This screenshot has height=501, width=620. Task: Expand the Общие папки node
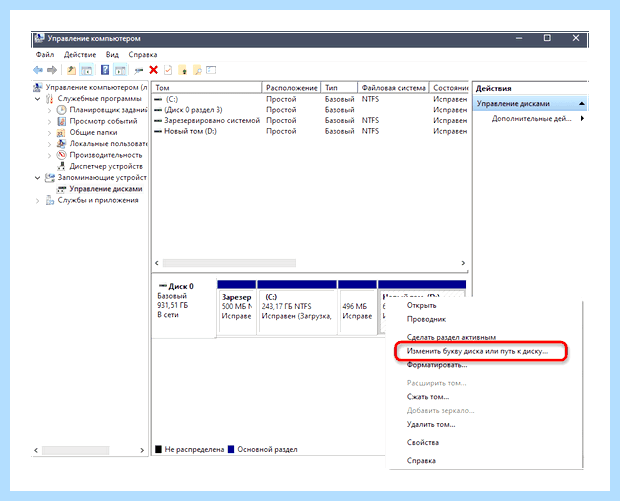(49, 133)
